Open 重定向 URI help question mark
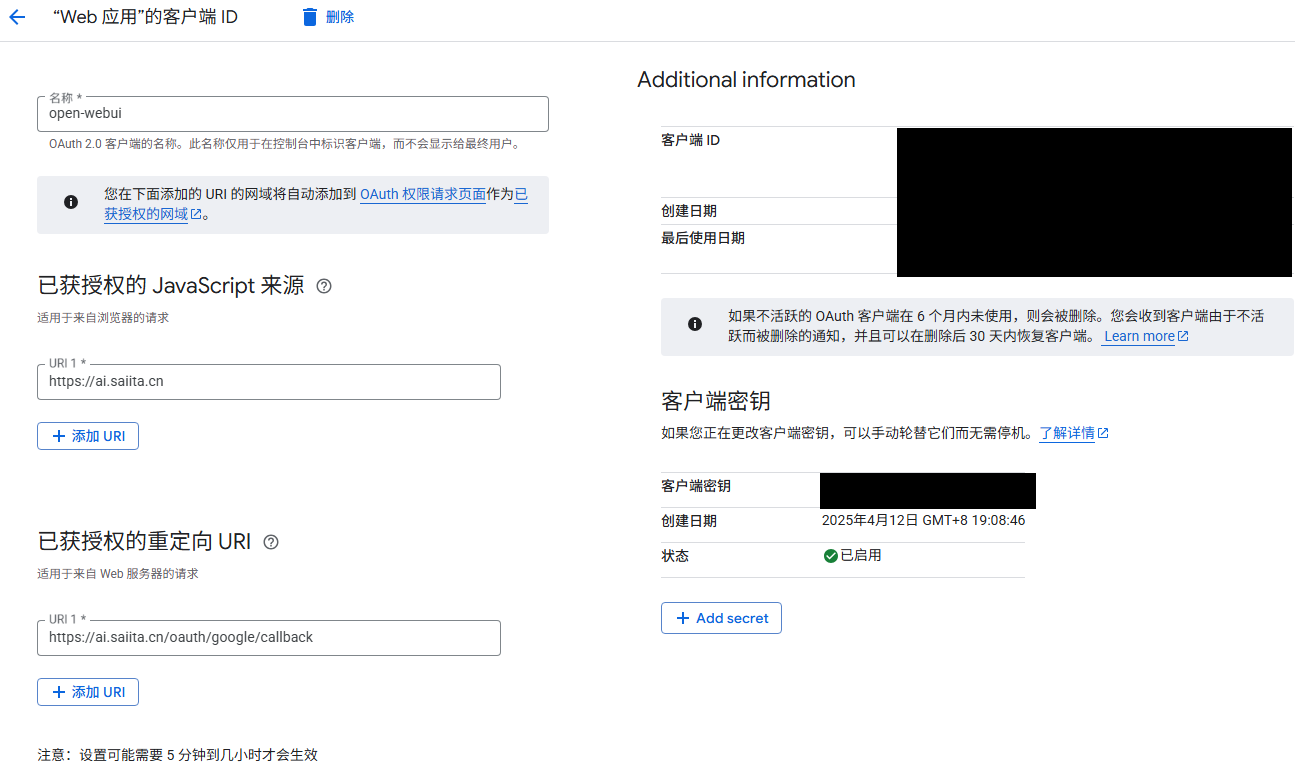 270,541
